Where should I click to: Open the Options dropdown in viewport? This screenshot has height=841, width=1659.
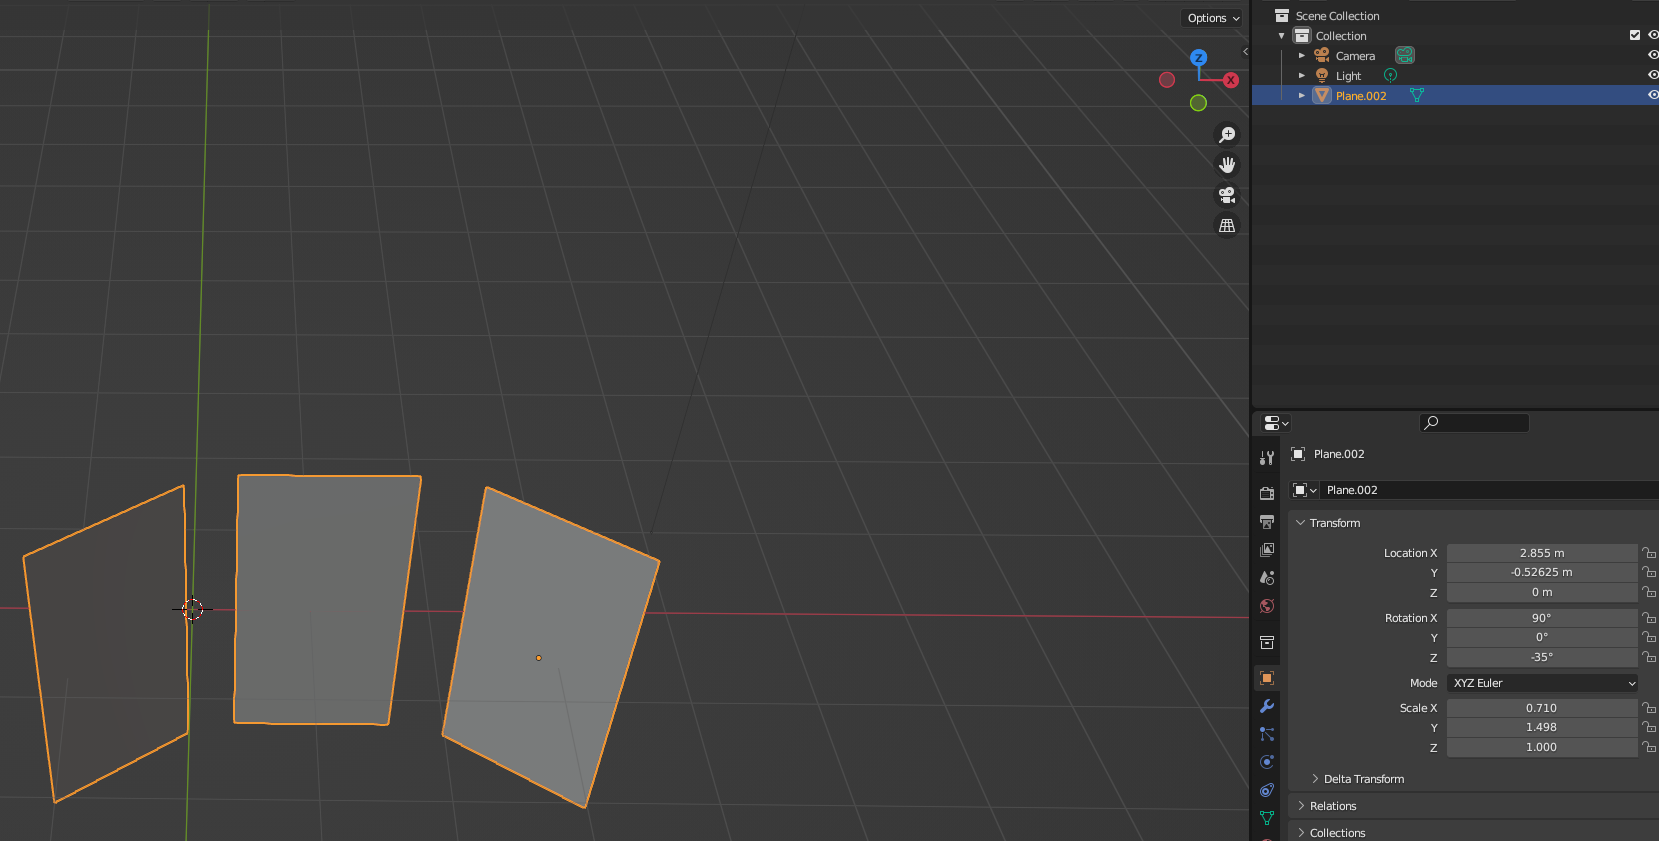click(x=1213, y=18)
